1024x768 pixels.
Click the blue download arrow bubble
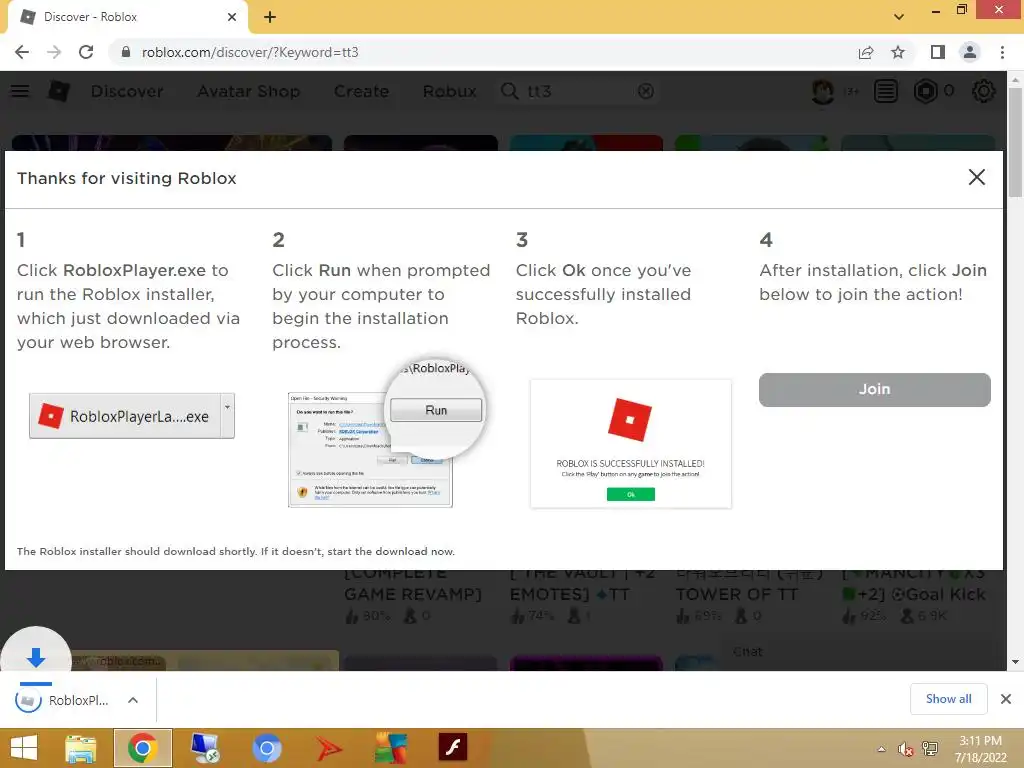36,654
